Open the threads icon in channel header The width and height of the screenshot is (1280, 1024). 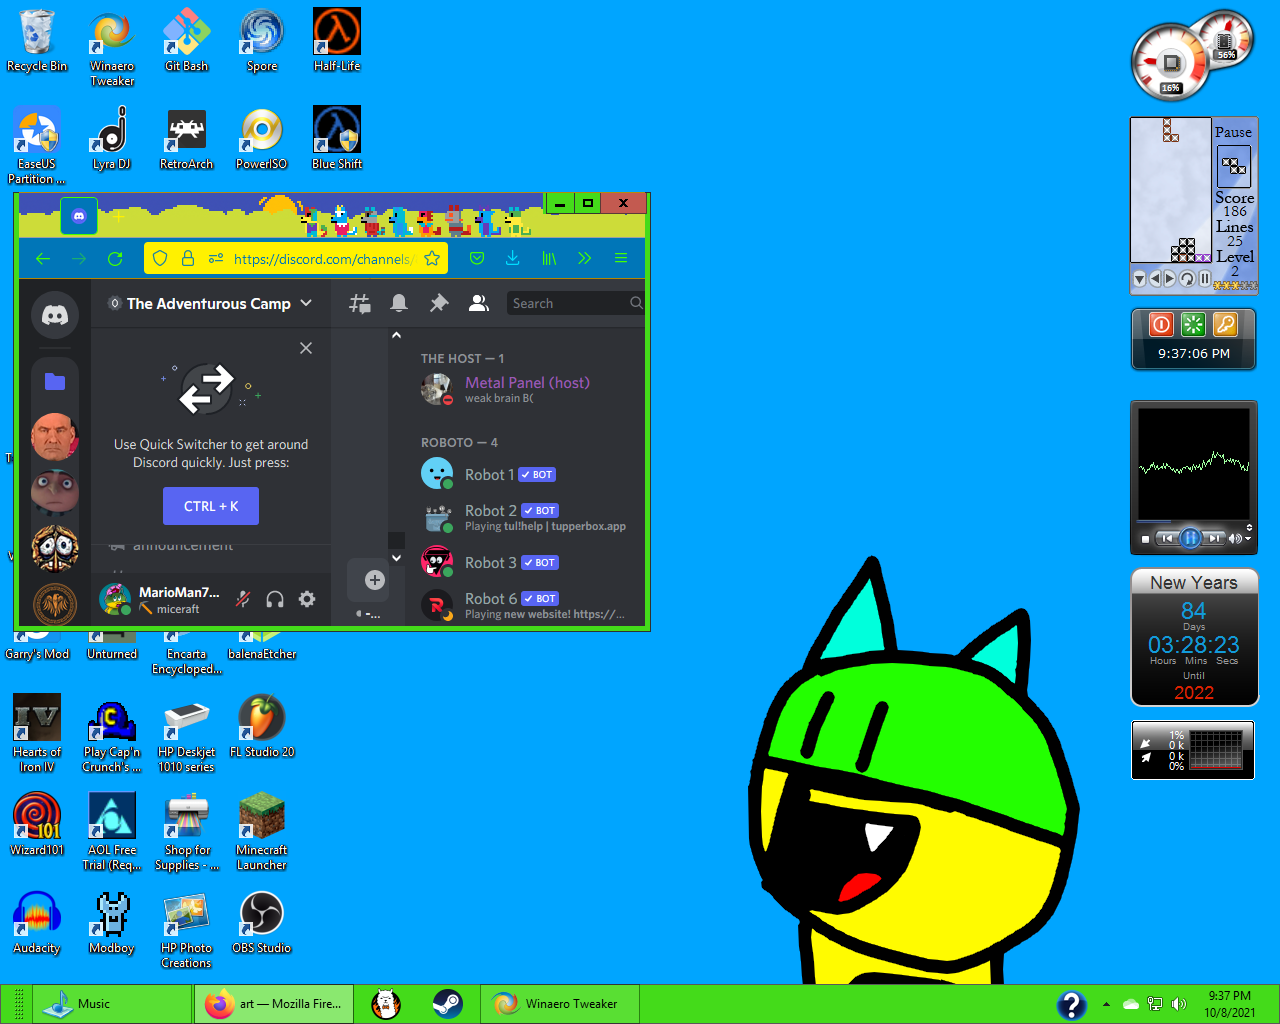(360, 303)
